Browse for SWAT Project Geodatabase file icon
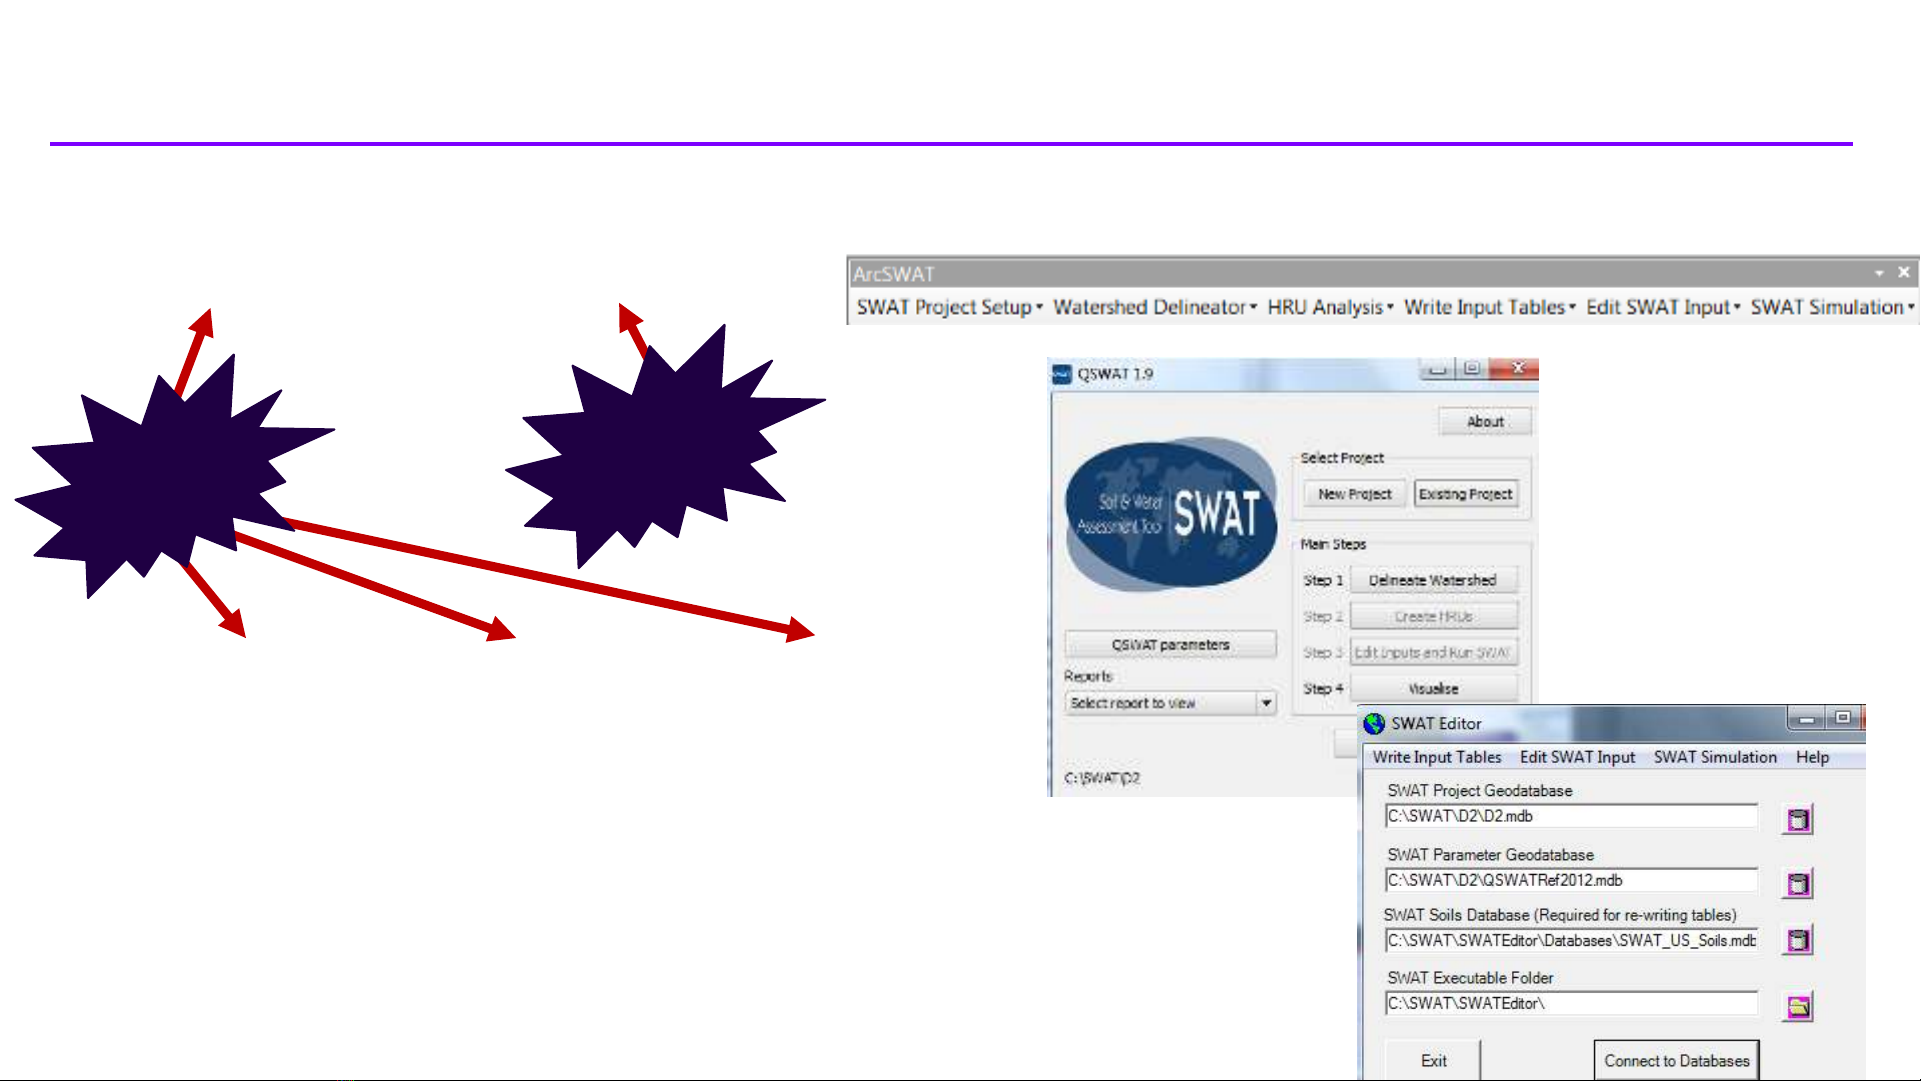The height and width of the screenshot is (1081, 1921). (1798, 820)
